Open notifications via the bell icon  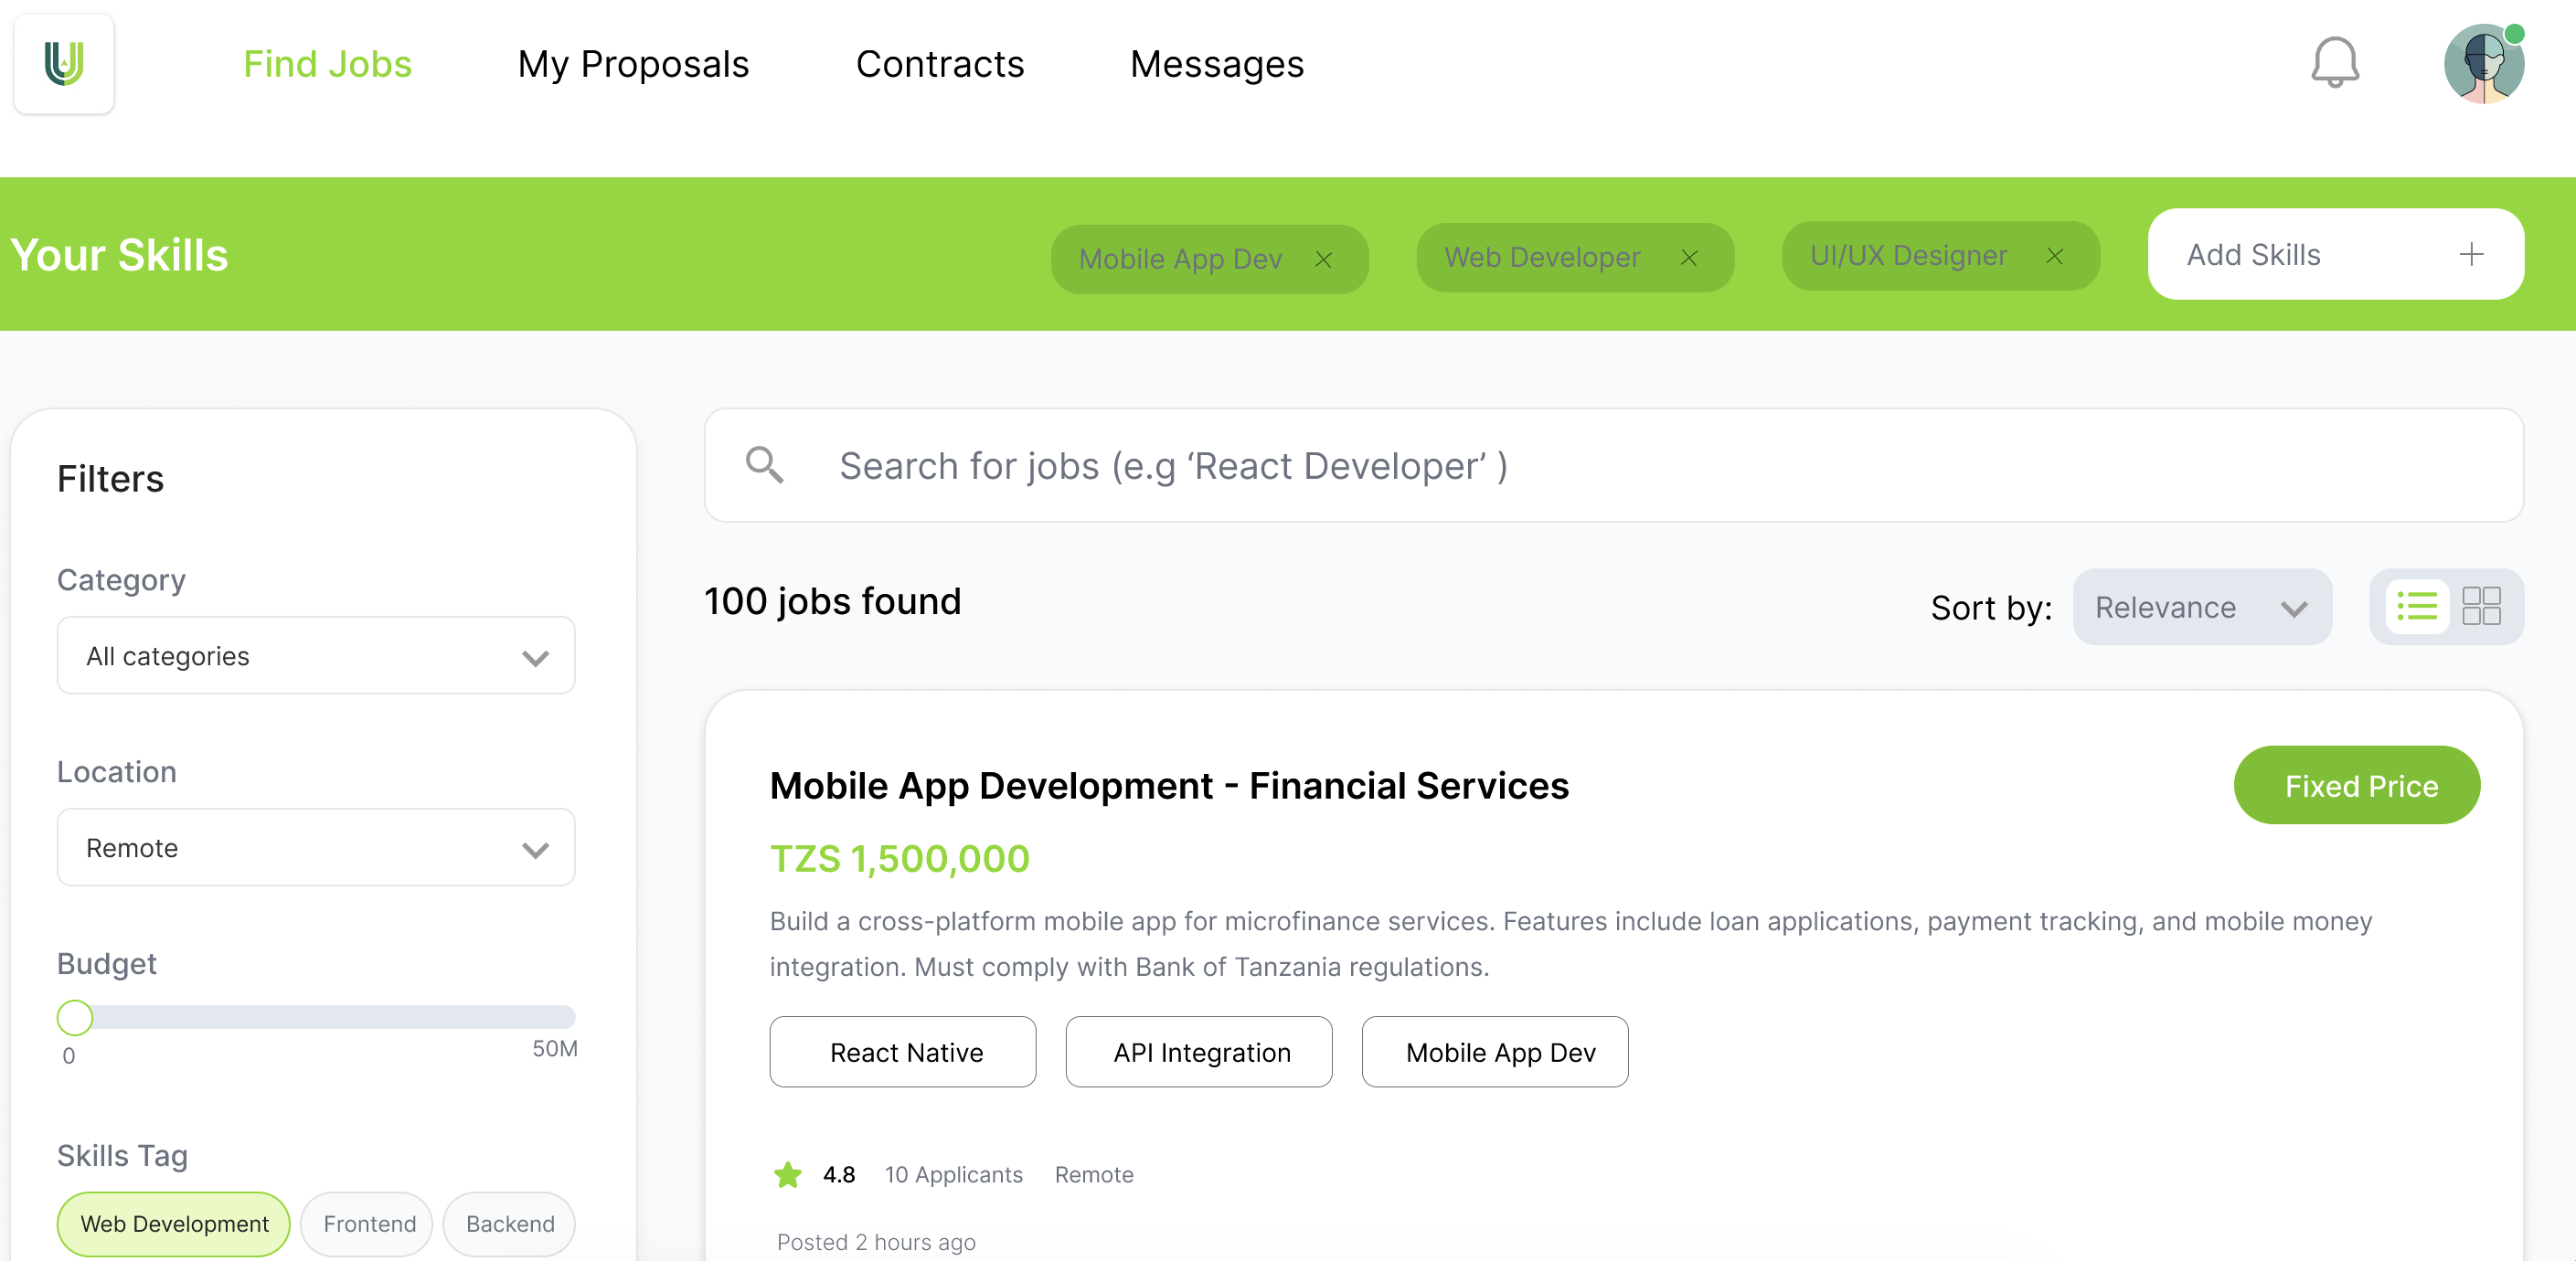tap(2335, 63)
